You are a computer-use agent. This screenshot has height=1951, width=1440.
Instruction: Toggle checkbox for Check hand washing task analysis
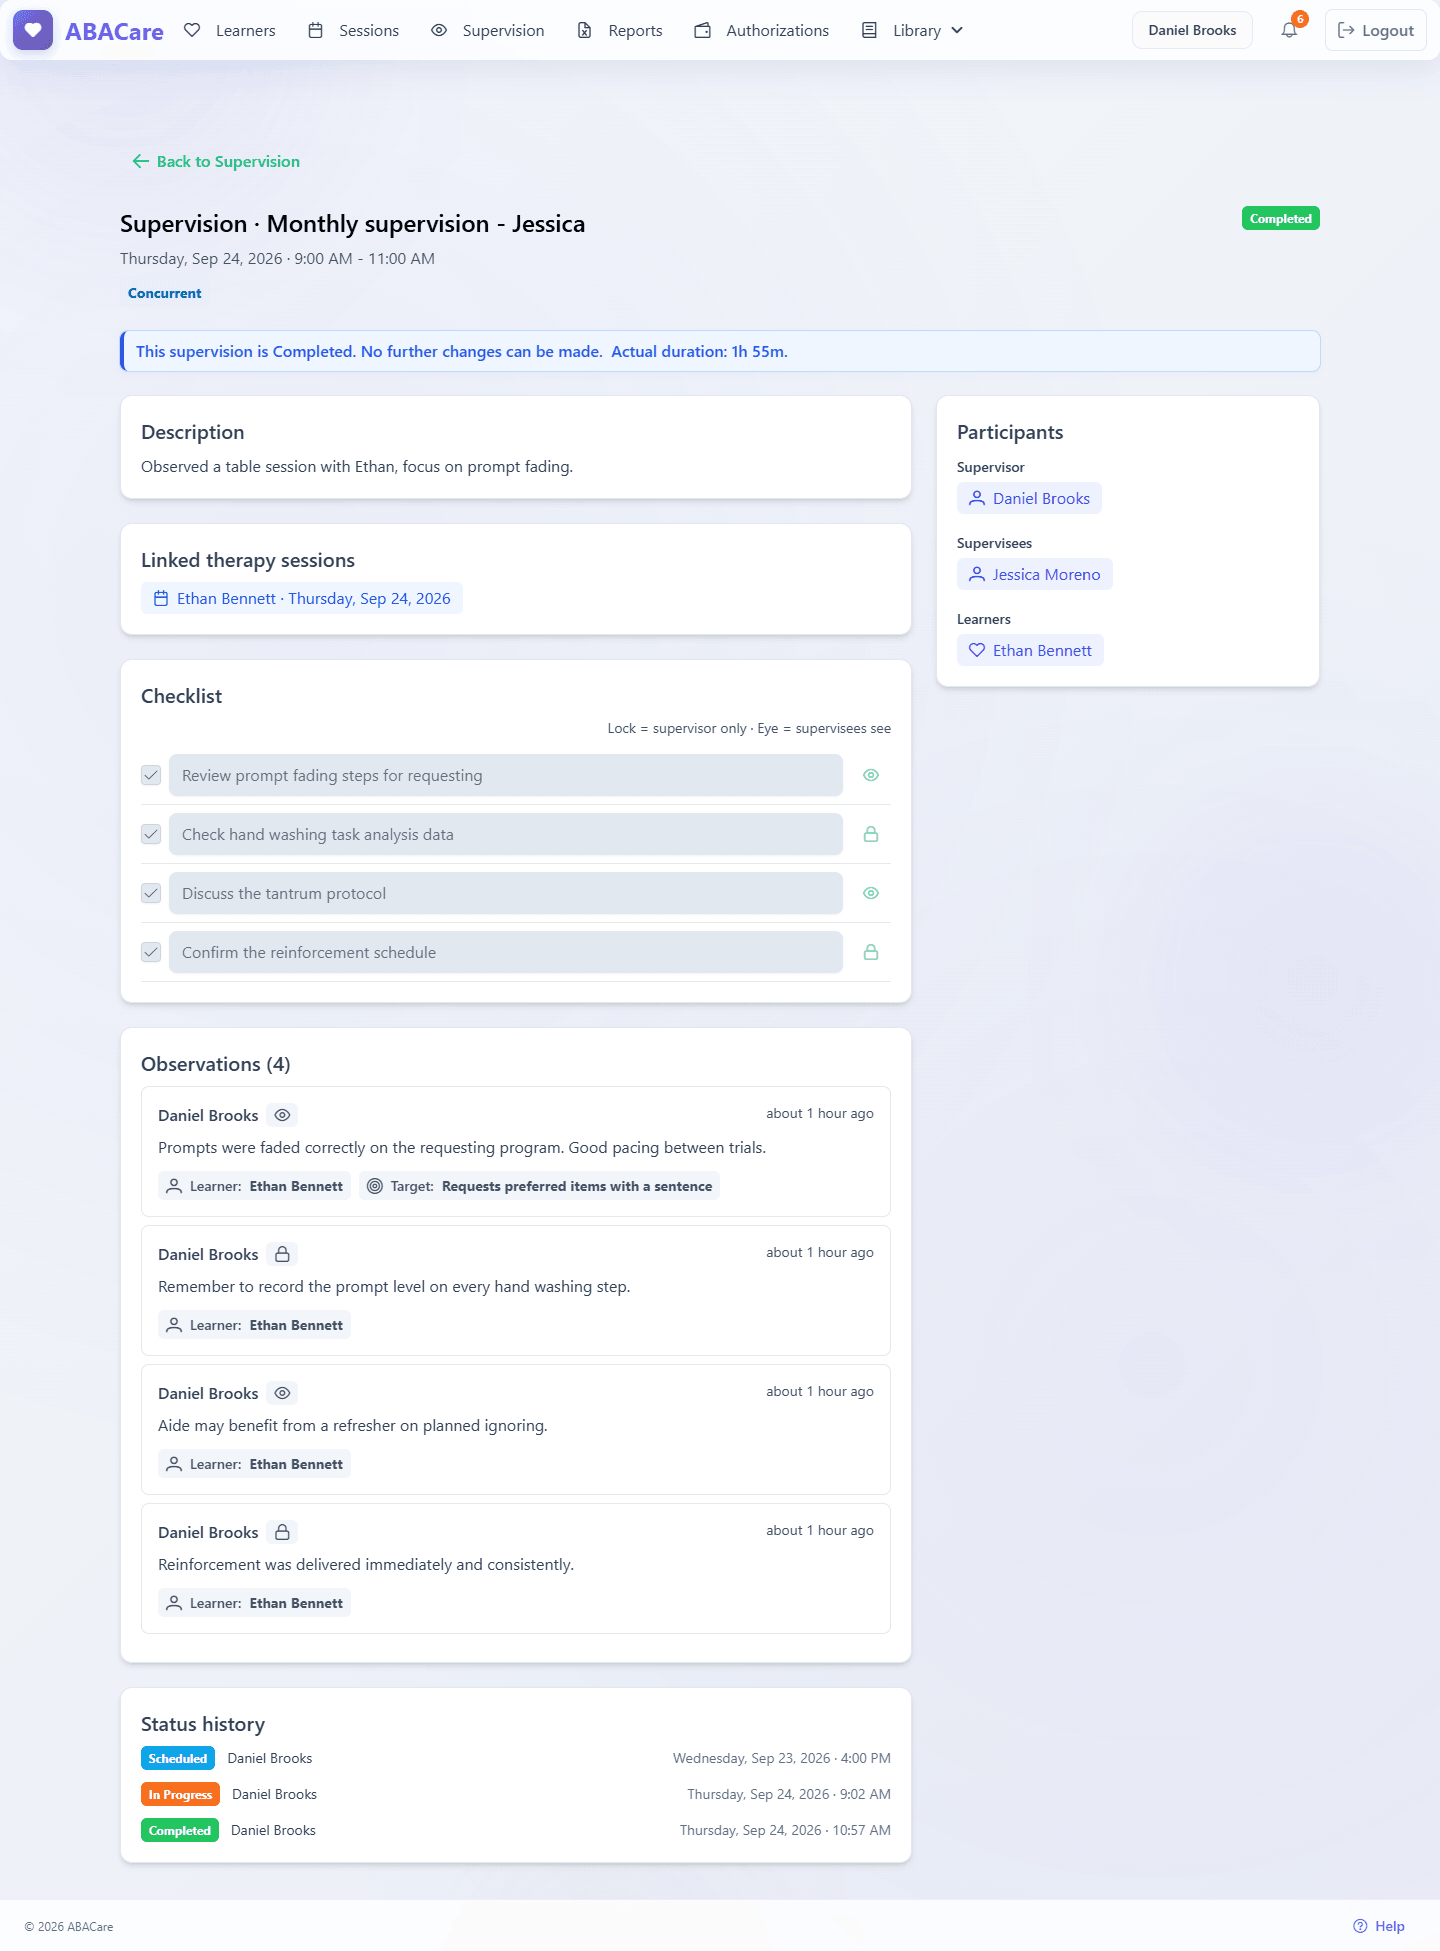point(151,834)
